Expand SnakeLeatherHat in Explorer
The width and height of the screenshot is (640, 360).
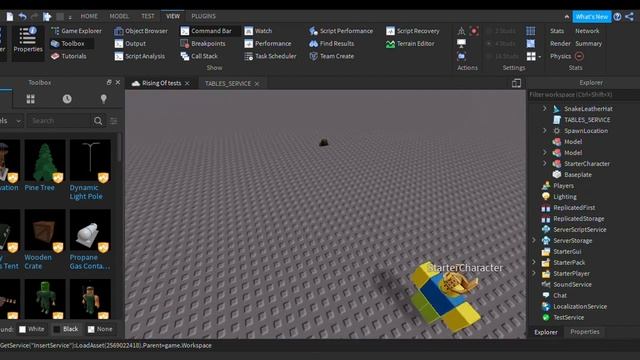coord(544,108)
